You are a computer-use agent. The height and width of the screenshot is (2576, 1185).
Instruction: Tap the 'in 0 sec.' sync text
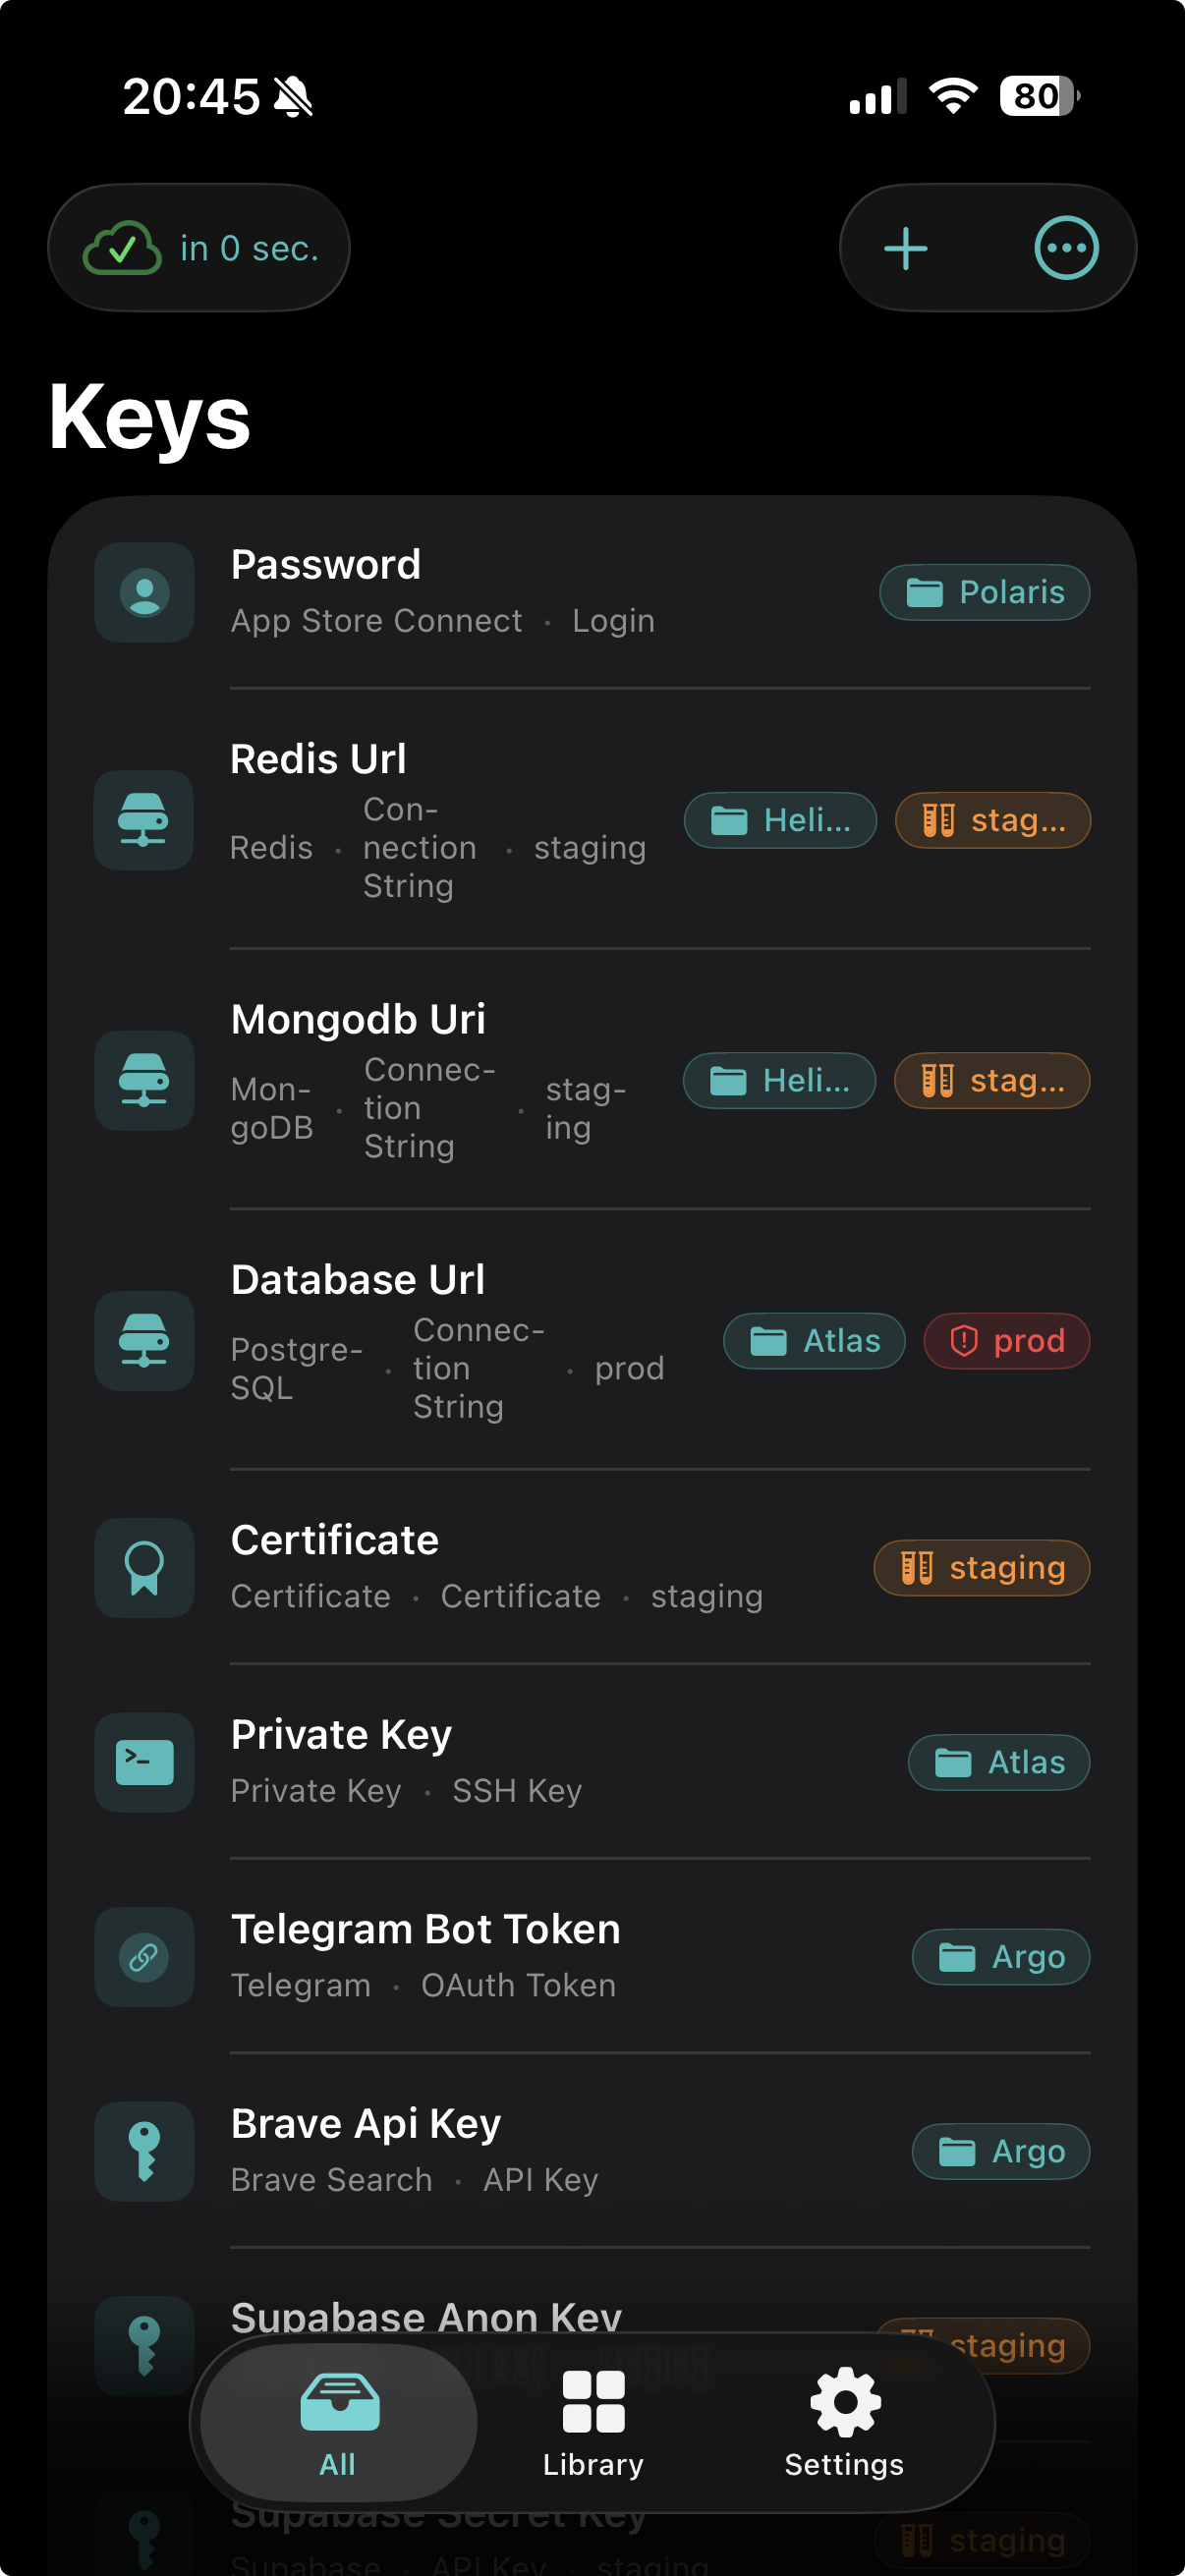[x=249, y=248]
